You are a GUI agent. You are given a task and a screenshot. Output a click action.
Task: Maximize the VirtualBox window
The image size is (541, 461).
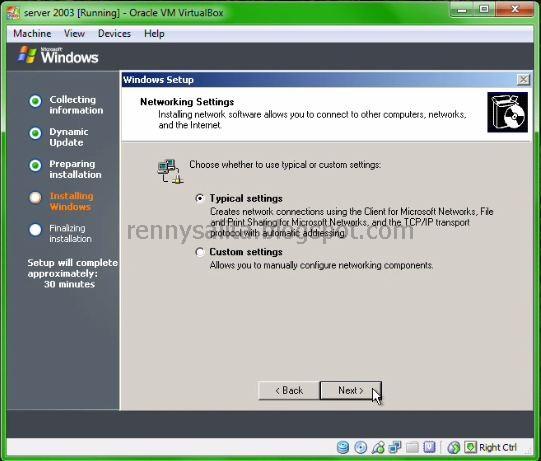pyautogui.click(x=484, y=9)
